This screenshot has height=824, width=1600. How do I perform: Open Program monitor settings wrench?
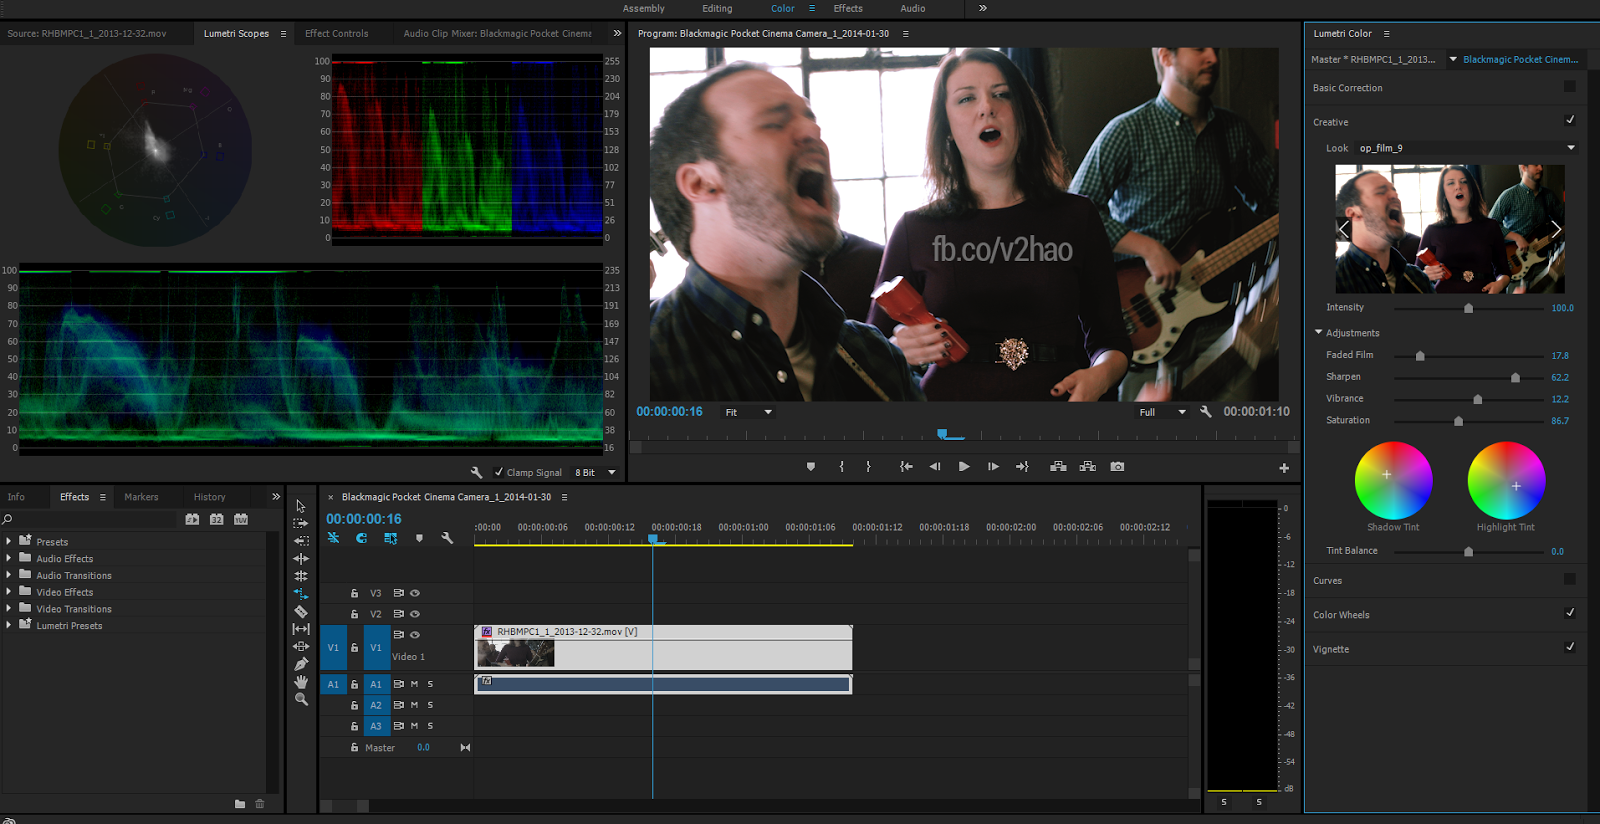point(1206,412)
